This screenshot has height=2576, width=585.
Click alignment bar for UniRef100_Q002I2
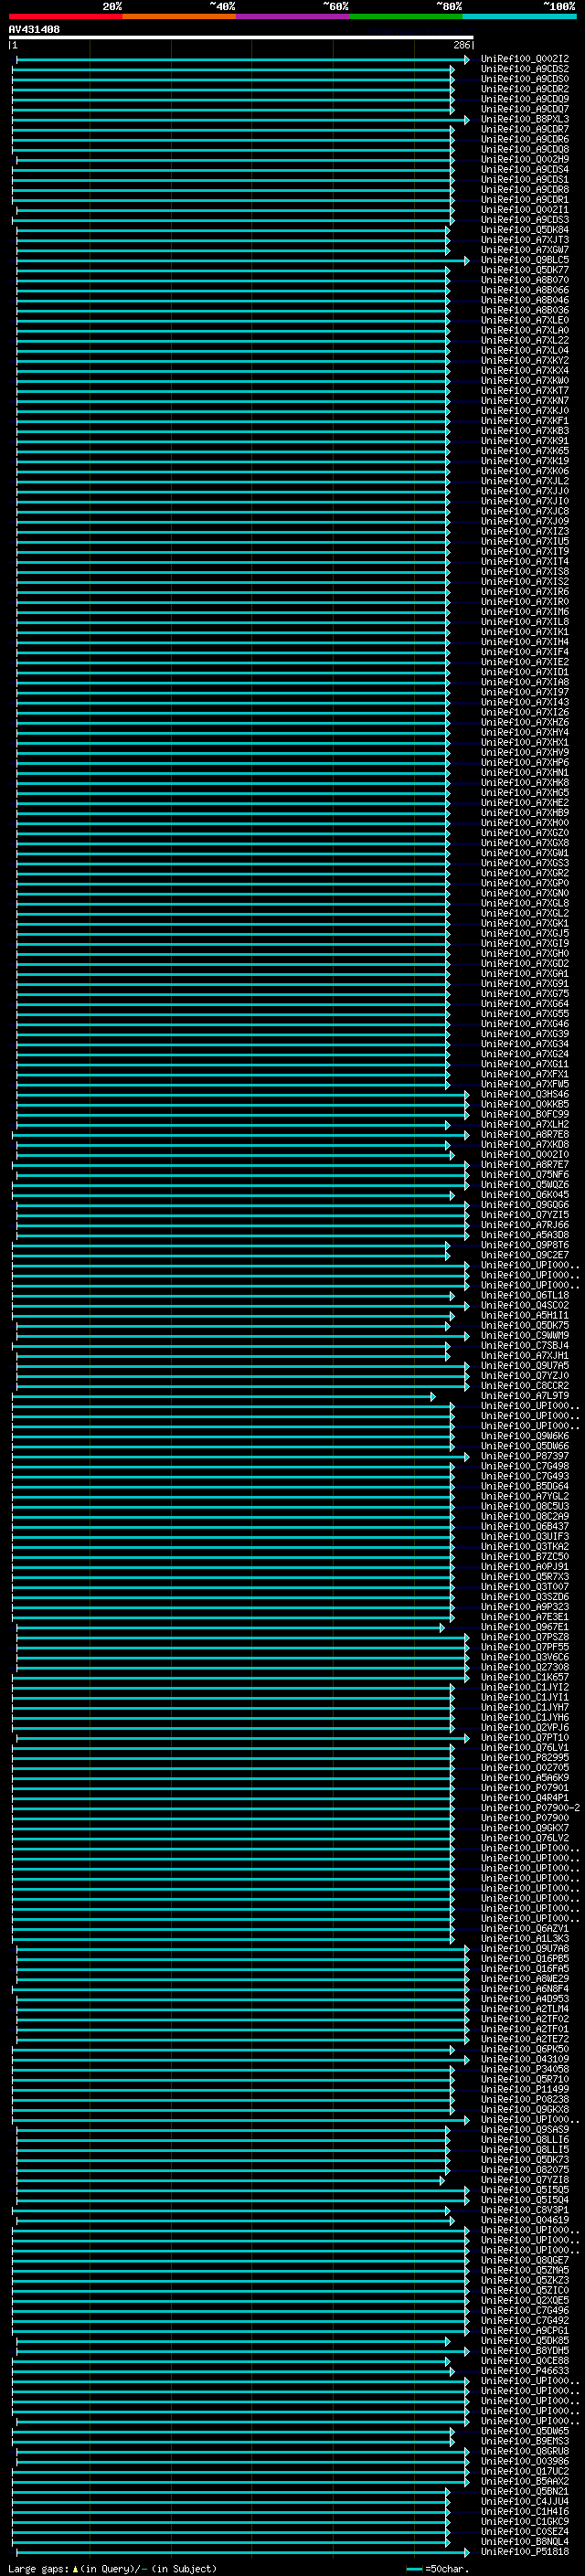(243, 60)
